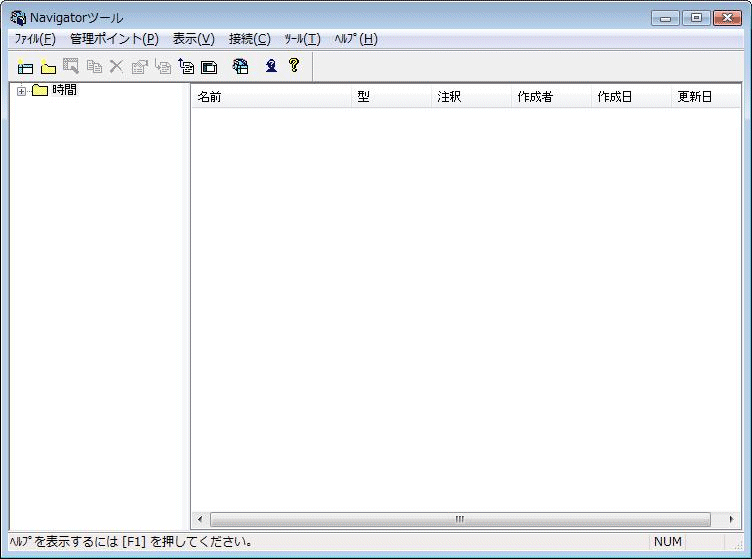Click the Navigator cube toolbar icon
752x559 pixels.
[240, 66]
